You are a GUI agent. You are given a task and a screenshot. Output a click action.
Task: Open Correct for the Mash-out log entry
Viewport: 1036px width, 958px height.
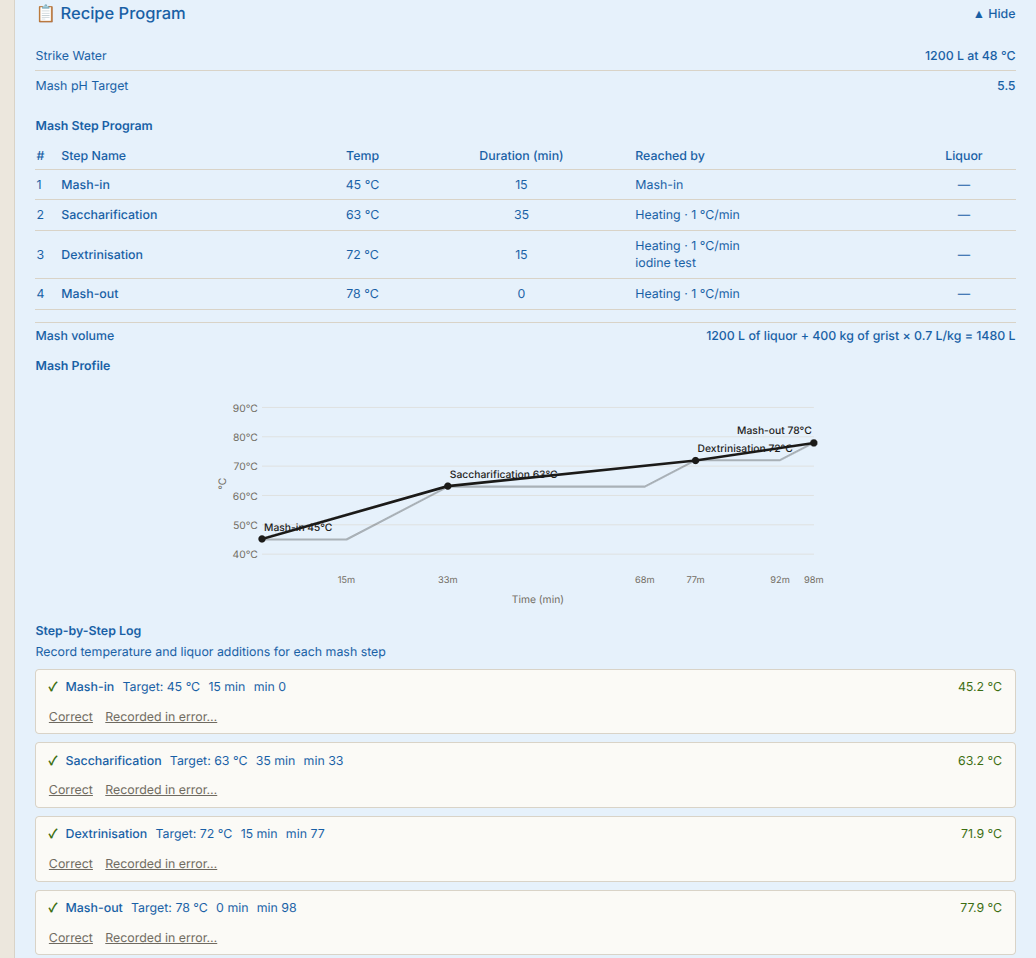(x=71, y=938)
